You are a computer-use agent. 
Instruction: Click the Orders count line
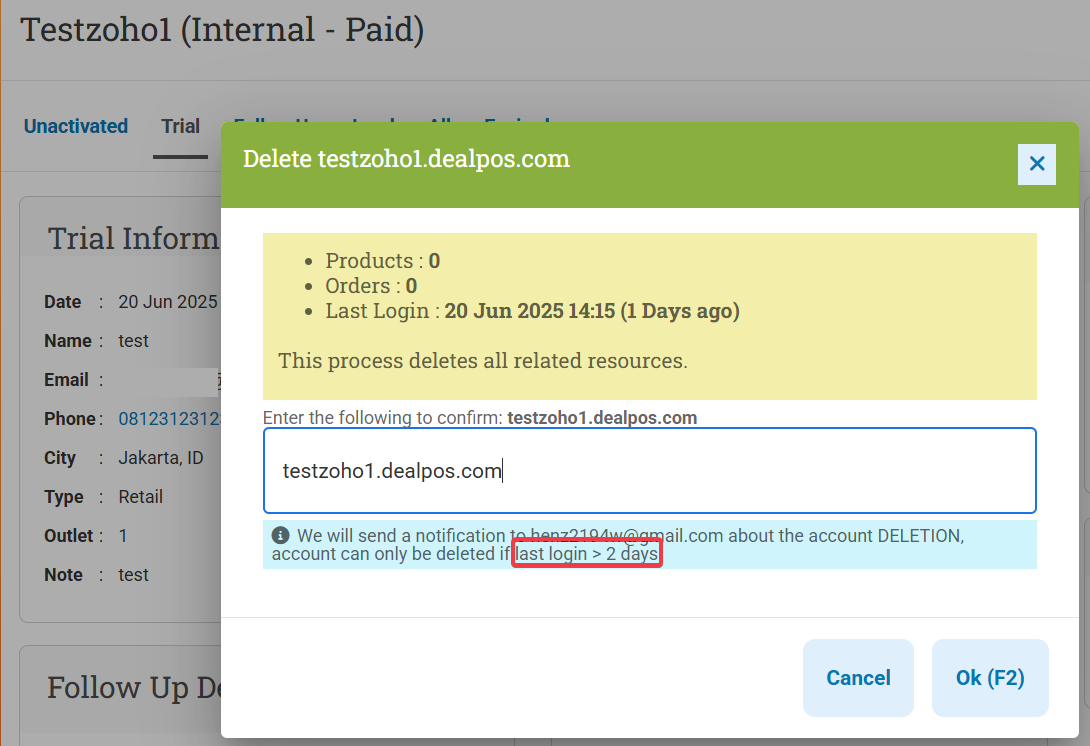[371, 286]
